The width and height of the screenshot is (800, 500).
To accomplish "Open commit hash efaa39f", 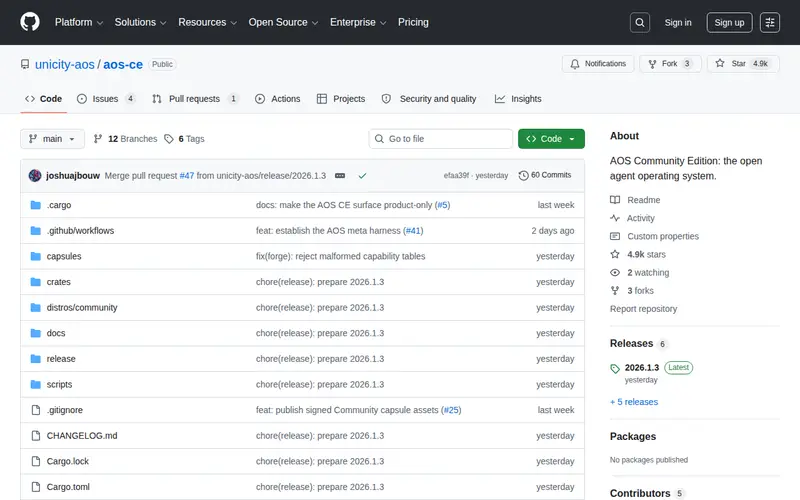I will click(x=456, y=176).
